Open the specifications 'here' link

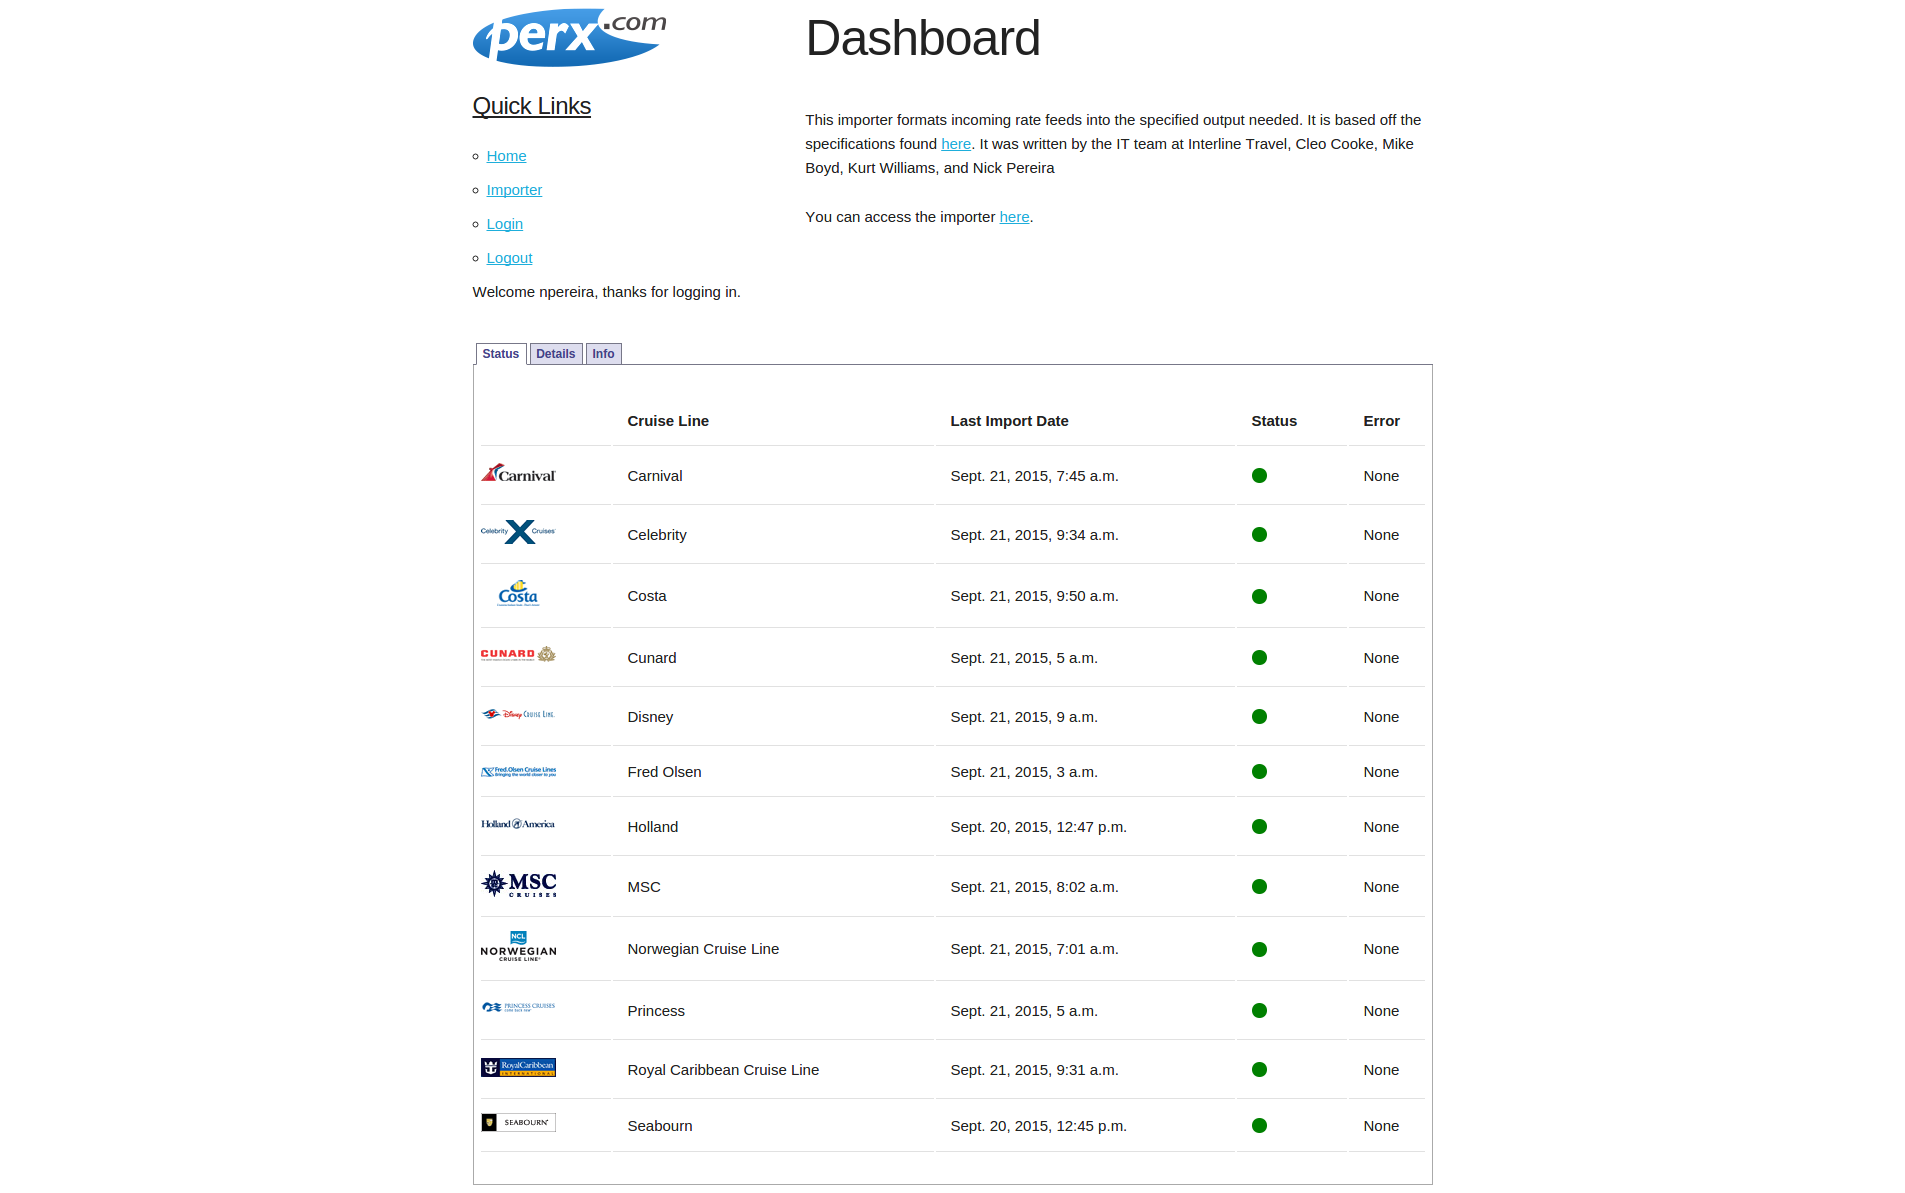pos(956,144)
